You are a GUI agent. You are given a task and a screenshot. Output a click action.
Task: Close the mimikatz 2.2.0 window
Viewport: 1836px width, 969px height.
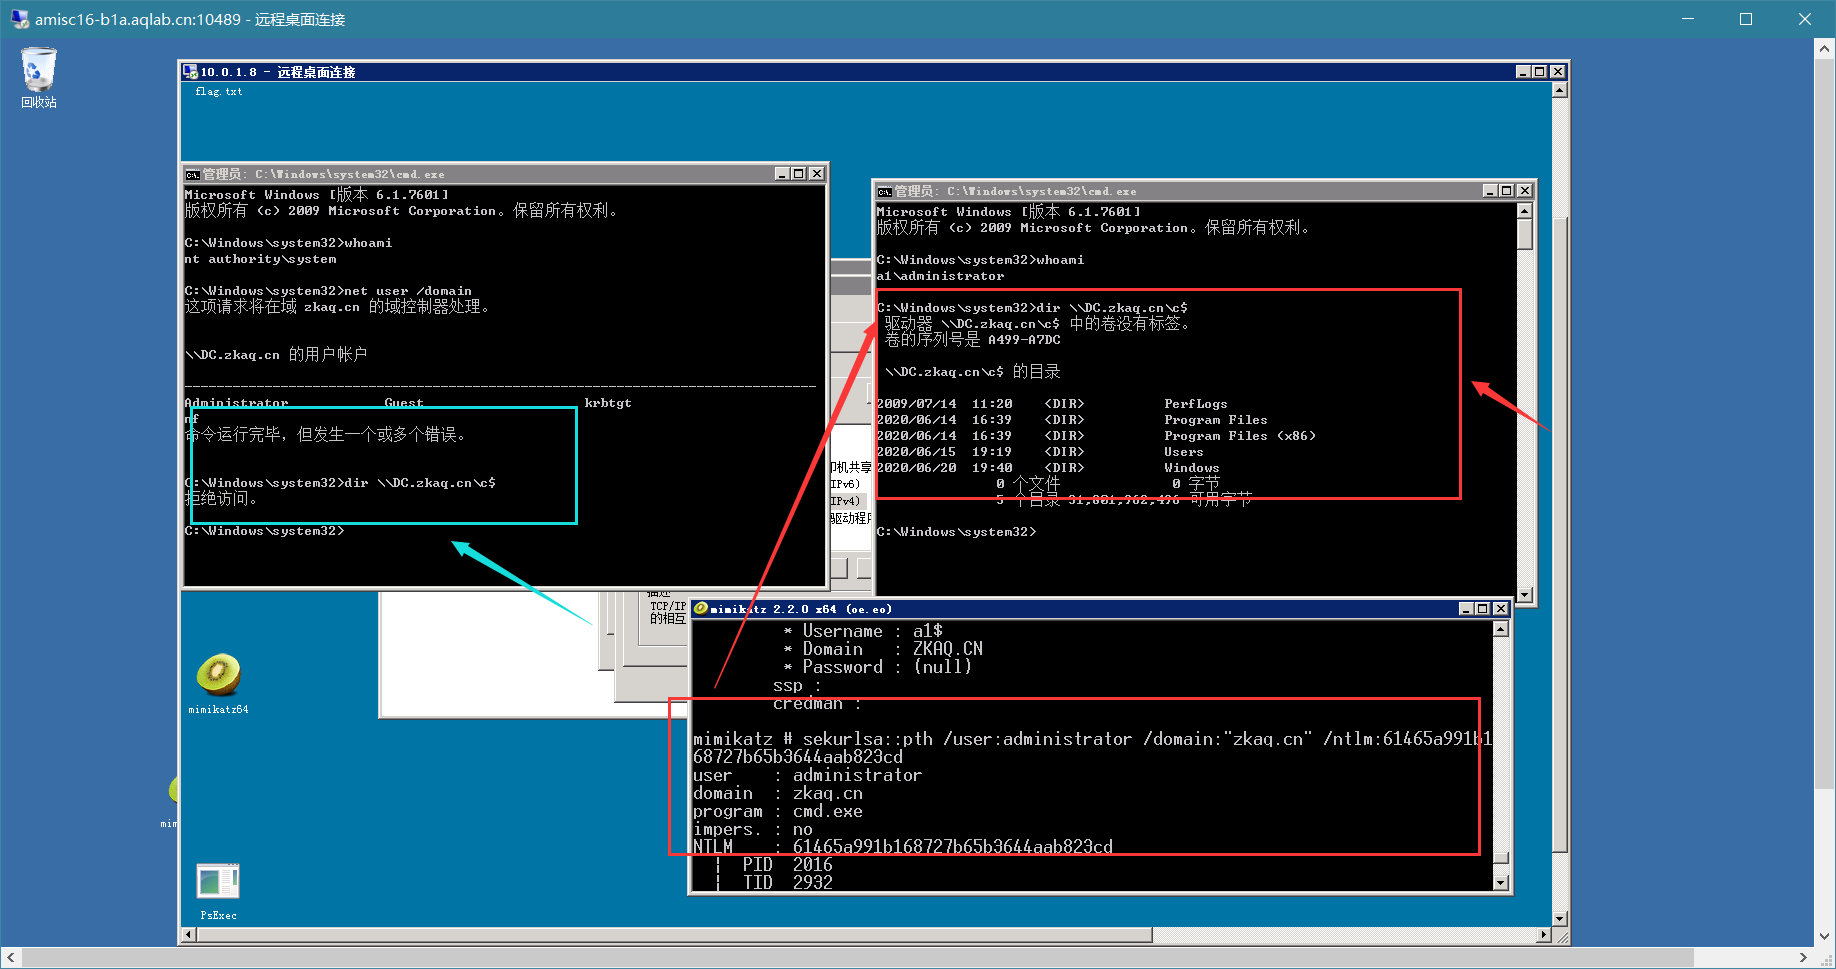coord(1501,608)
